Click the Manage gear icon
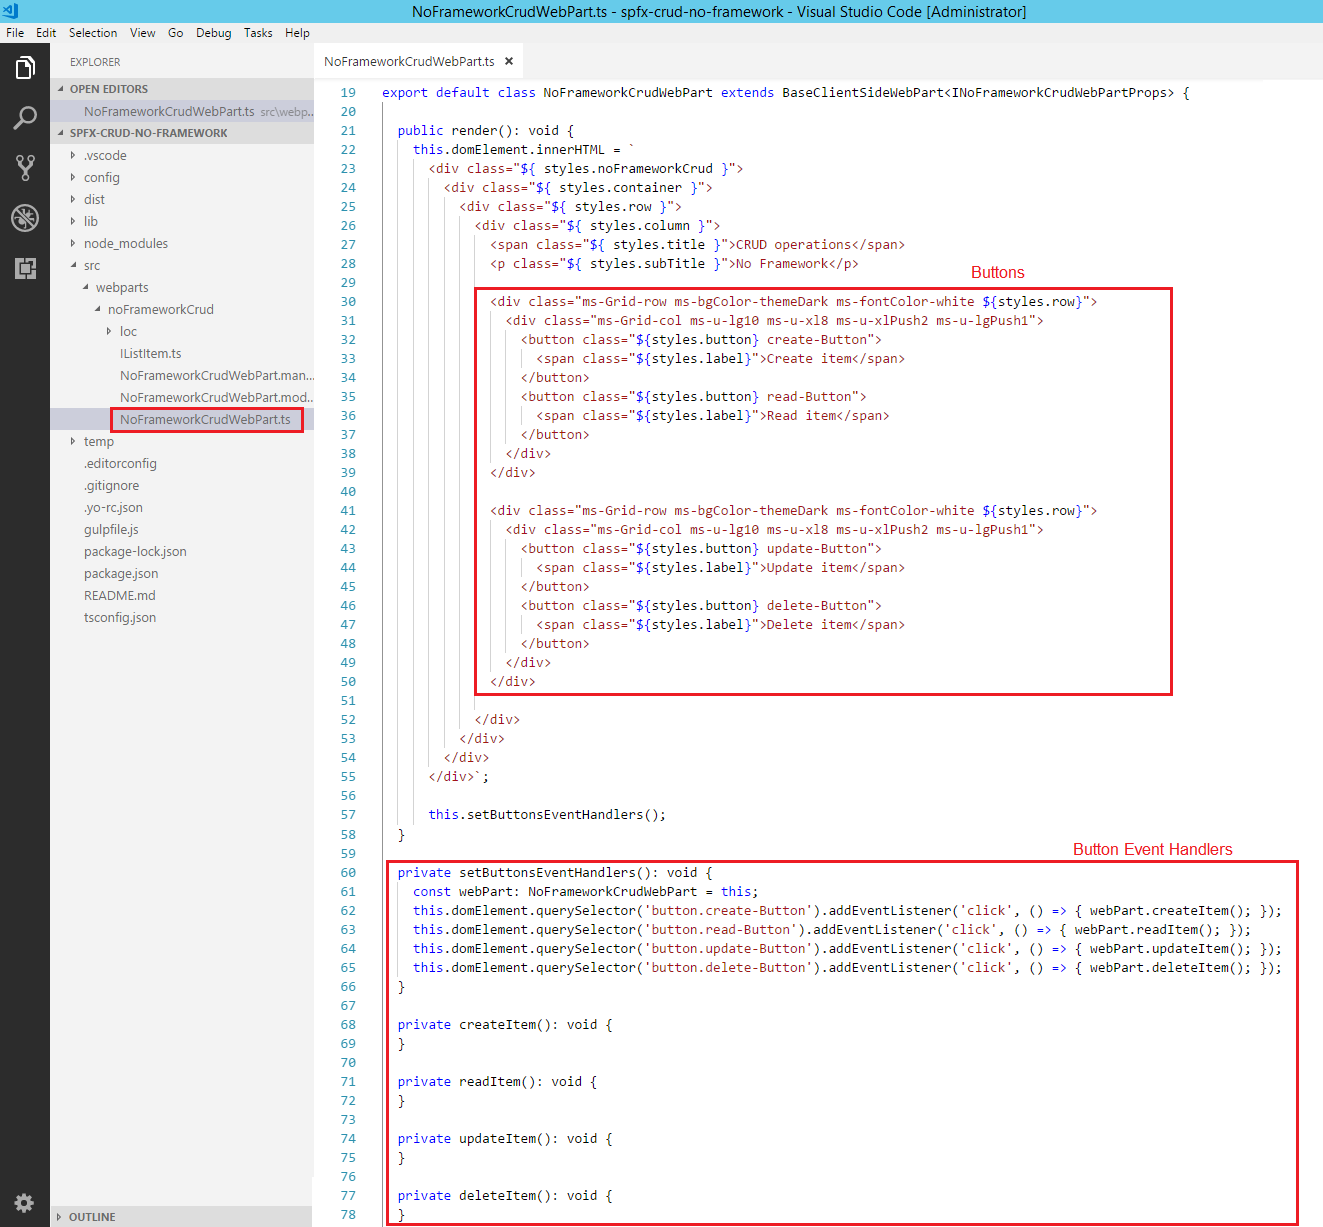1323x1227 pixels. click(x=25, y=1202)
